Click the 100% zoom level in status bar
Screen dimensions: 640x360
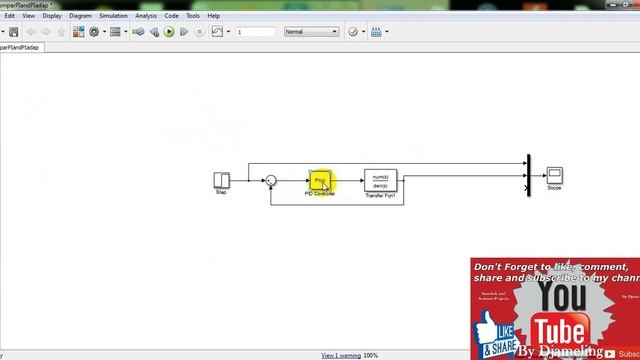[x=371, y=356]
